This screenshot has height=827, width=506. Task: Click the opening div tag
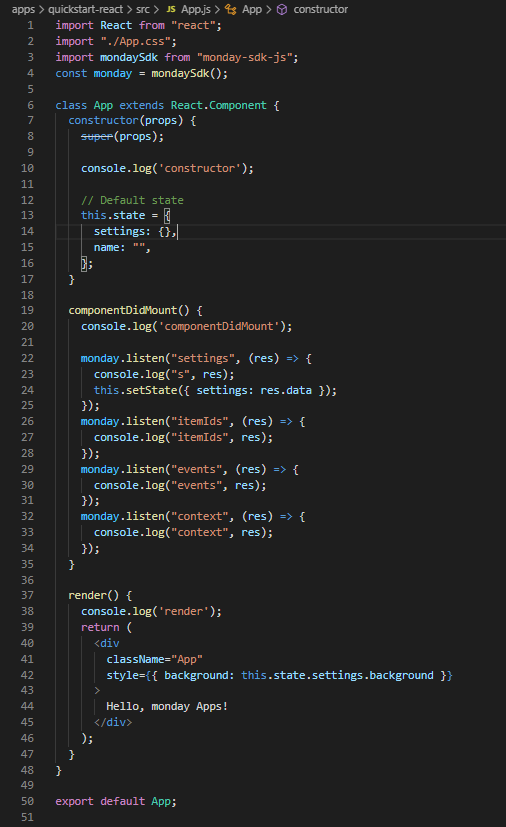107,643
